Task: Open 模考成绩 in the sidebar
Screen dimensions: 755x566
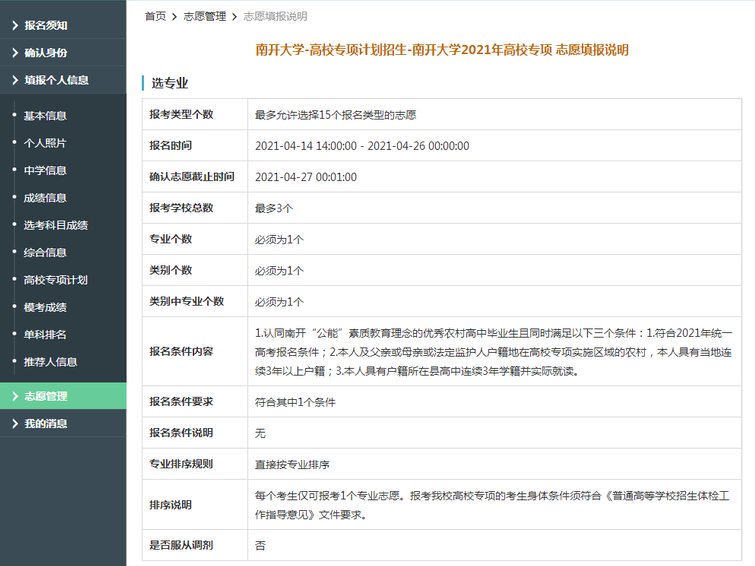Action: pos(45,307)
